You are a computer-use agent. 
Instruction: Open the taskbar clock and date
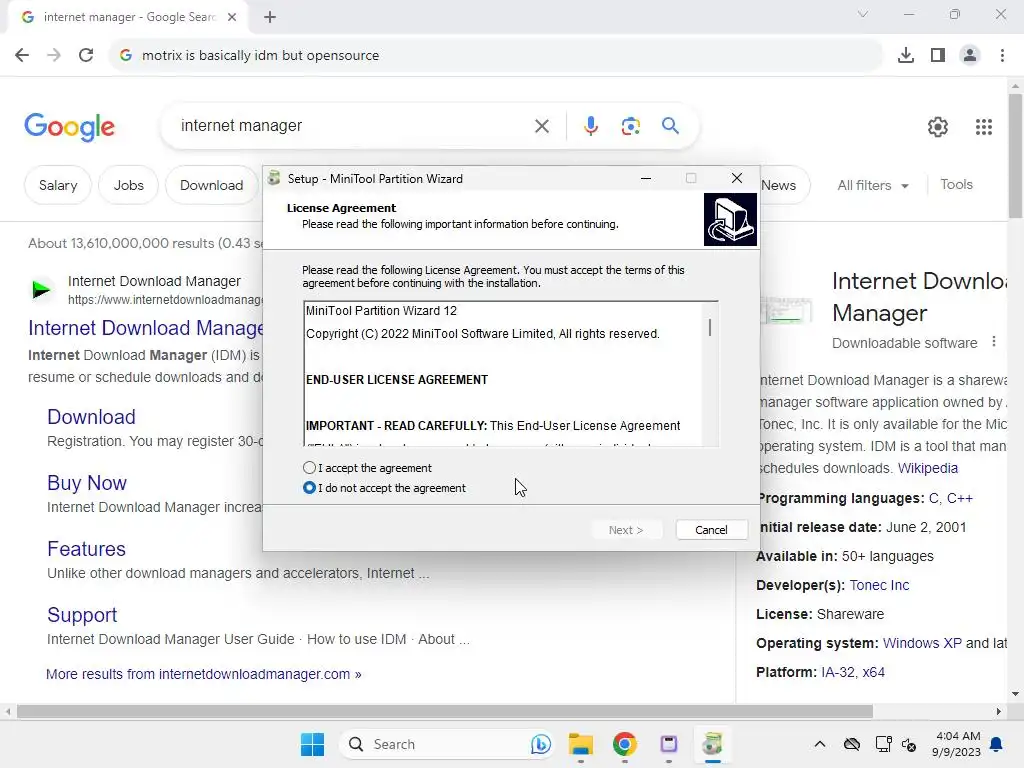pos(957,744)
